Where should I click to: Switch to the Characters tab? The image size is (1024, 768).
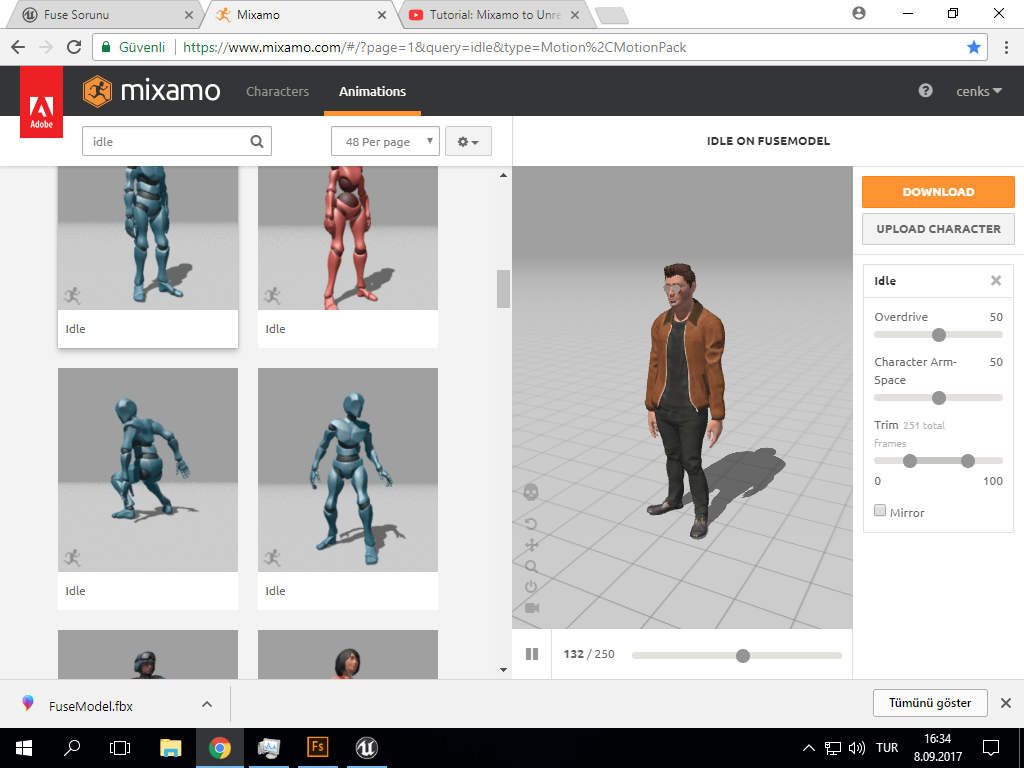point(278,91)
